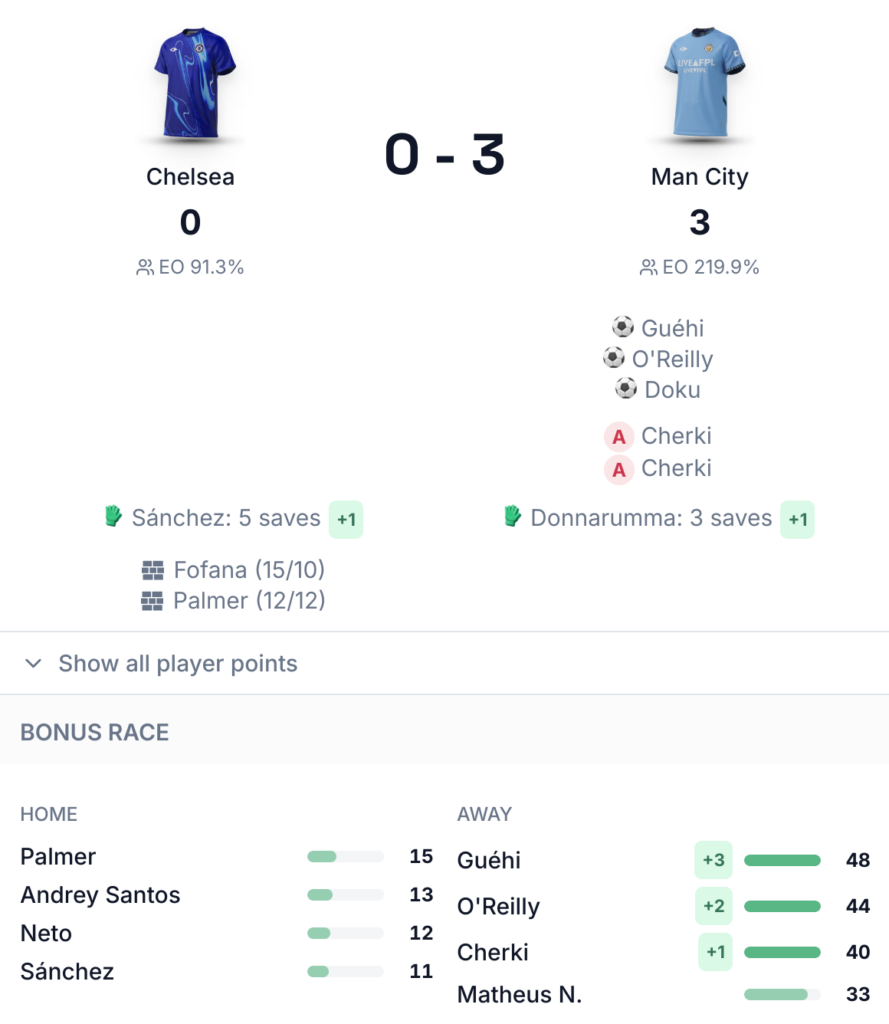This screenshot has height=1024, width=889.
Task: Click Palmer's bonus progress bar
Action: tap(345, 857)
